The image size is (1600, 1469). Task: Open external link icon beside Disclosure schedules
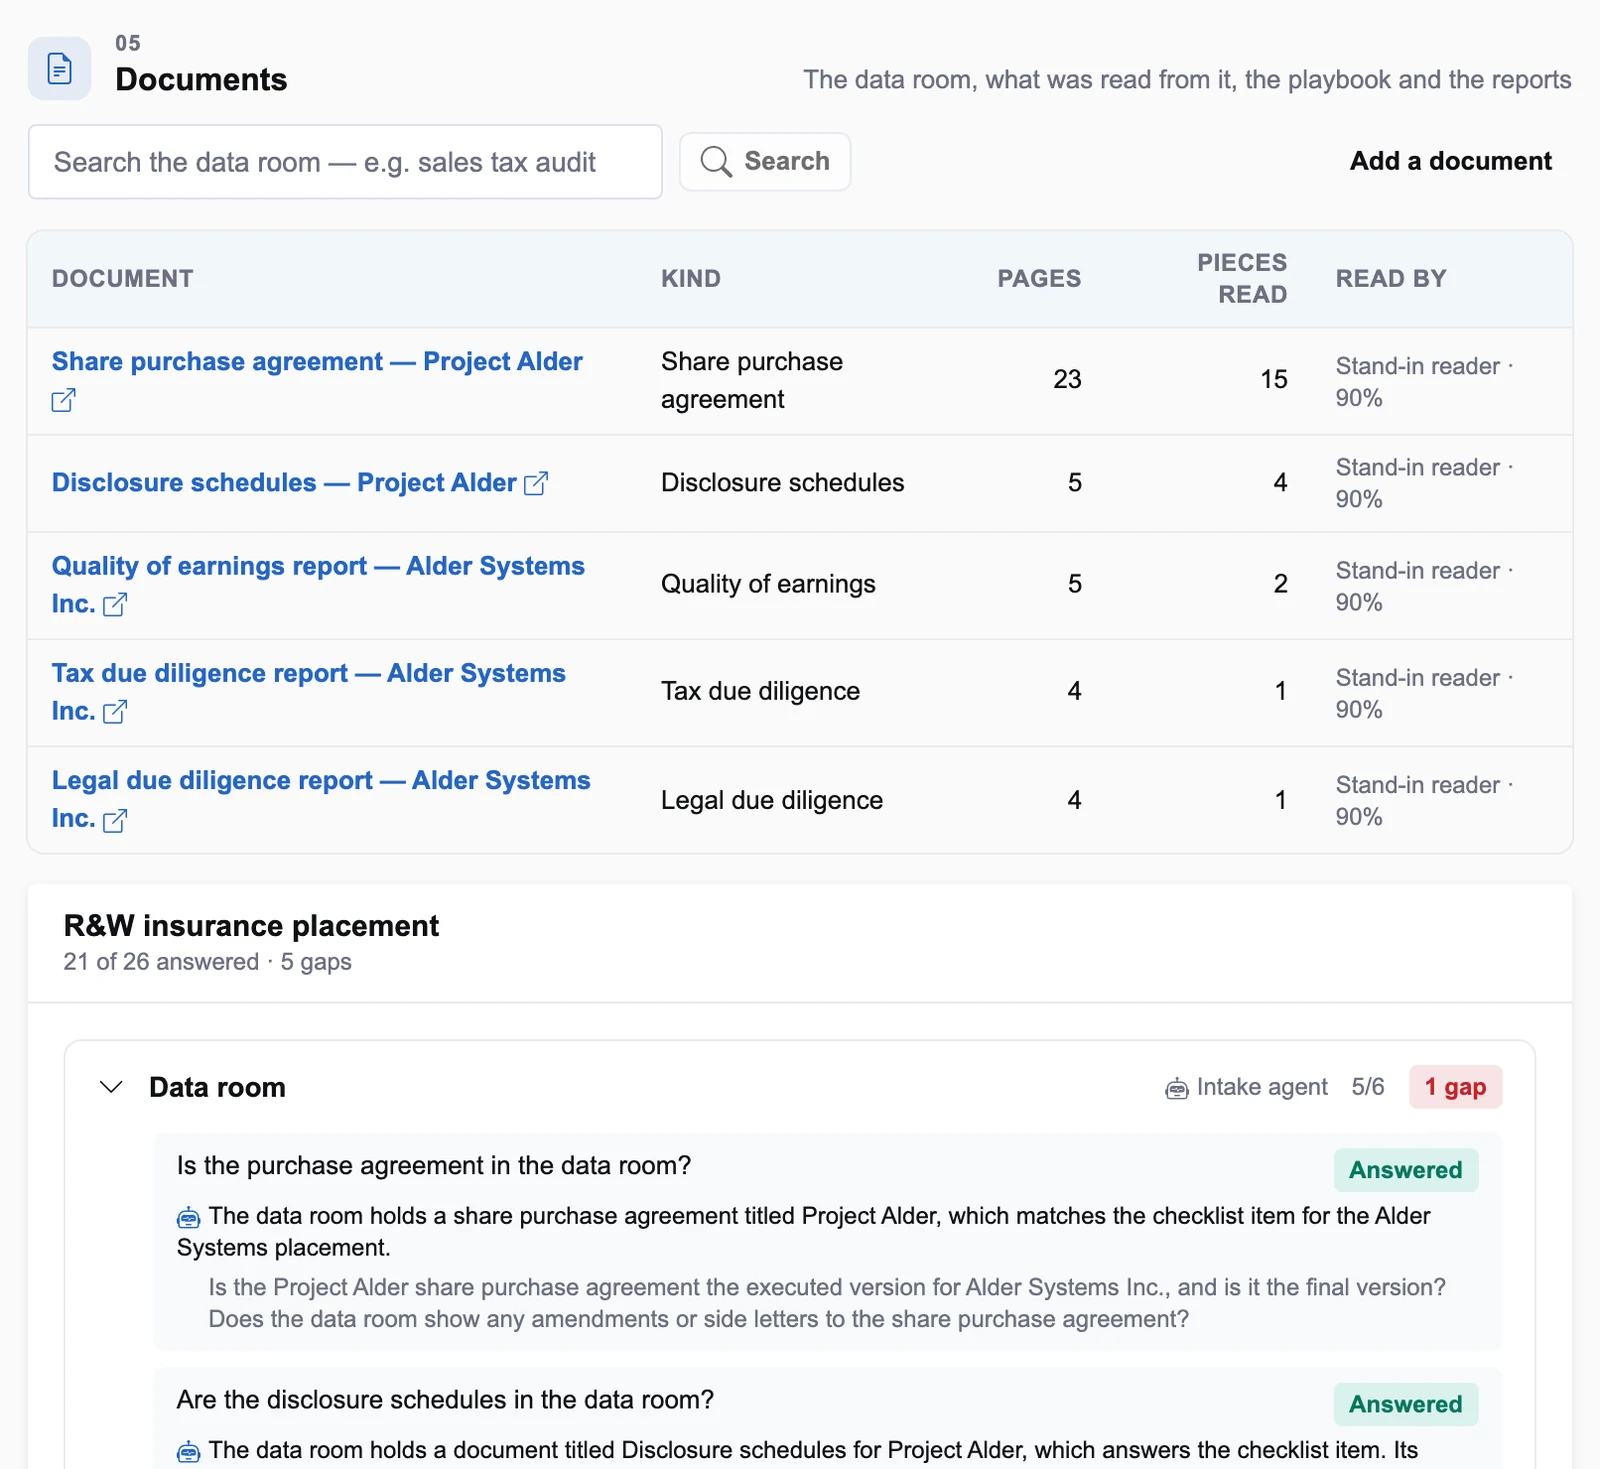click(x=536, y=483)
